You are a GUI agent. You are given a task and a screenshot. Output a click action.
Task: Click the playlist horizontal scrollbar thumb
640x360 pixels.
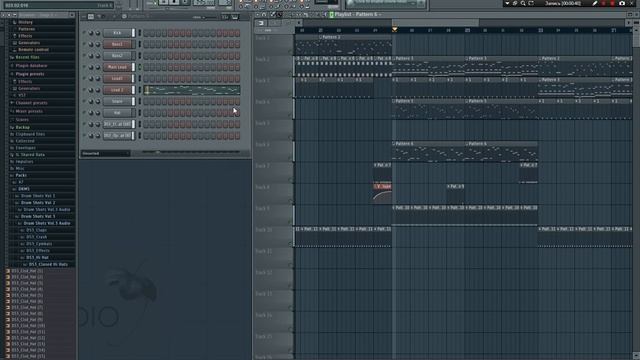pyautogui.click(x=436, y=22)
